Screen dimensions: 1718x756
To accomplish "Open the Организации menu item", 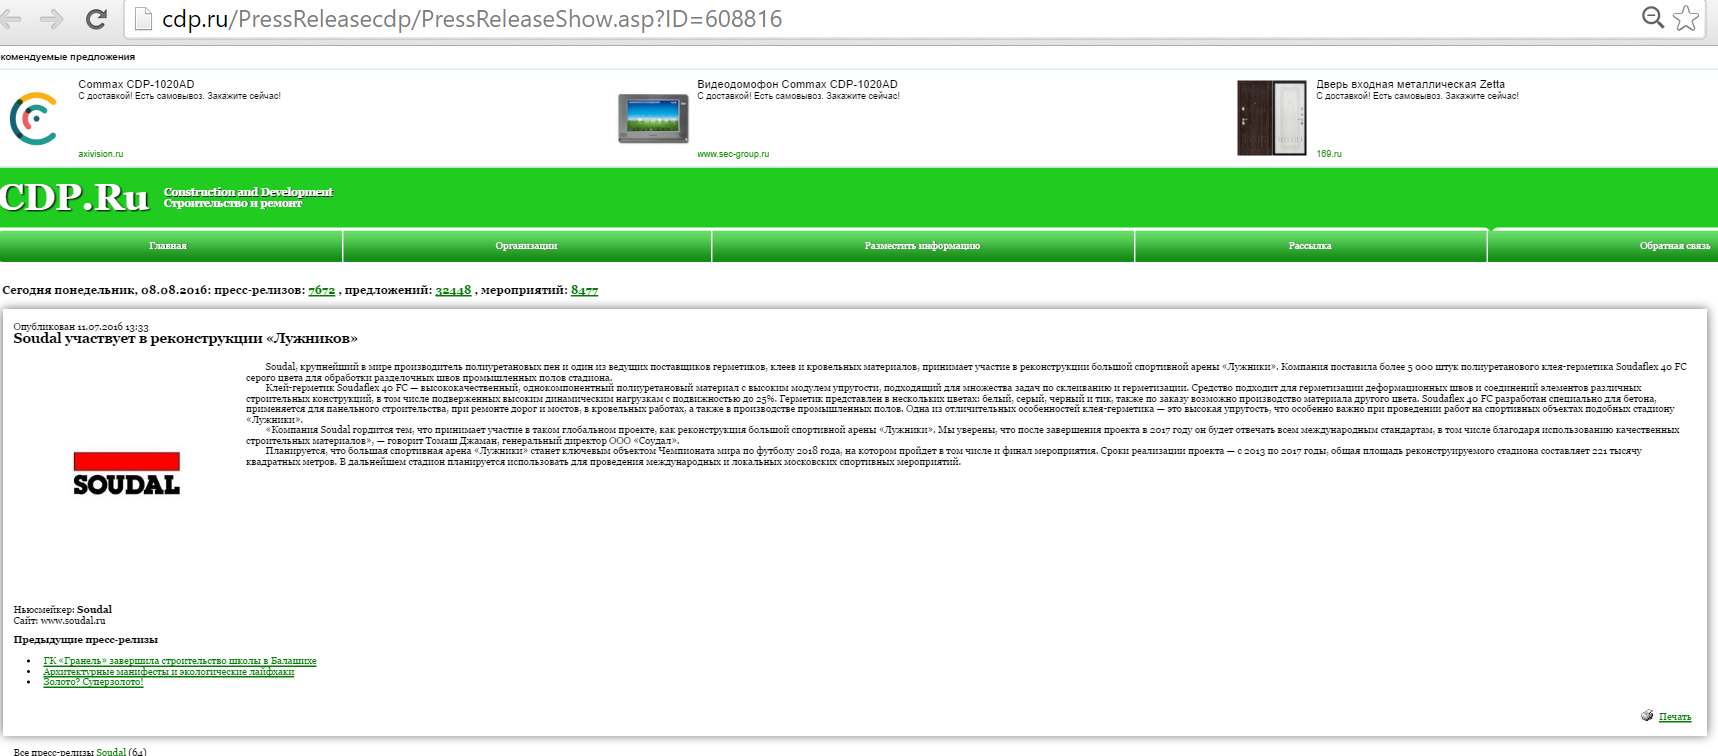I will tap(526, 246).
